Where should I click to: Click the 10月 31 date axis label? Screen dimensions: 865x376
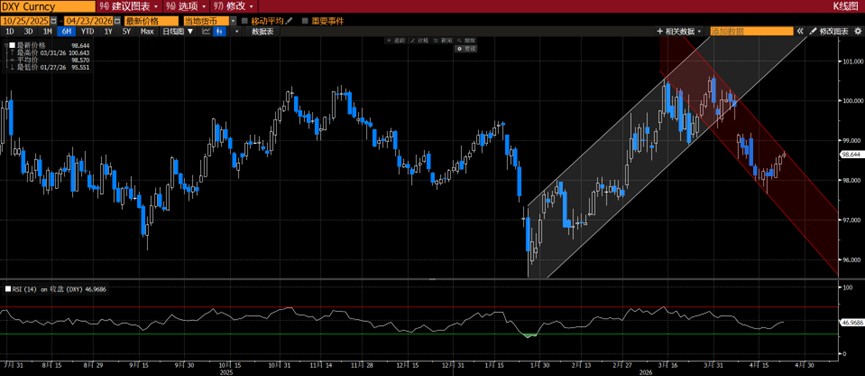click(x=280, y=365)
